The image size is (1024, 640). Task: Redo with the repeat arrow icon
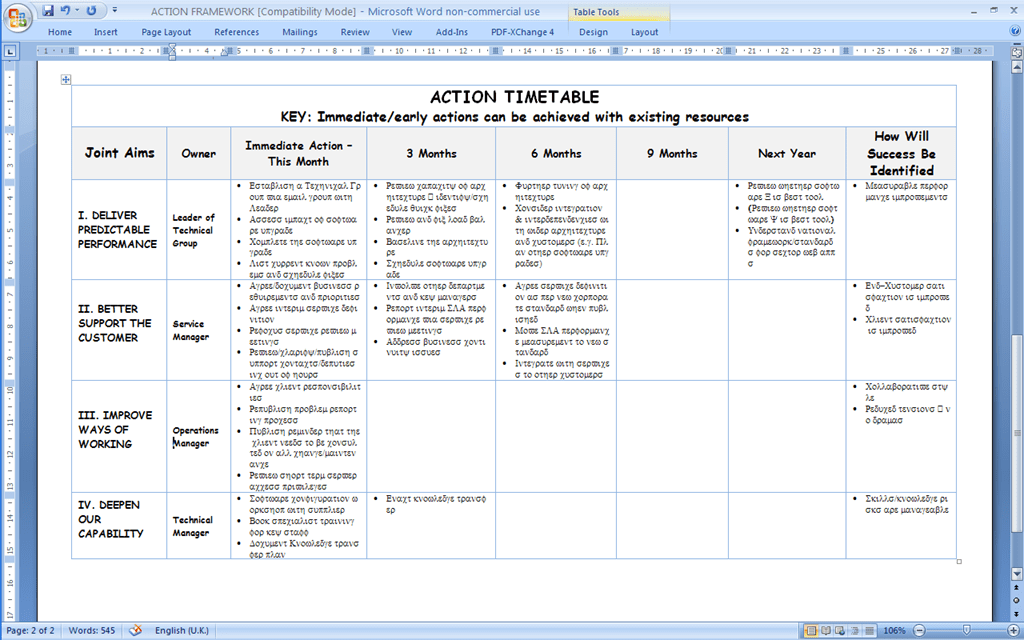(x=91, y=10)
